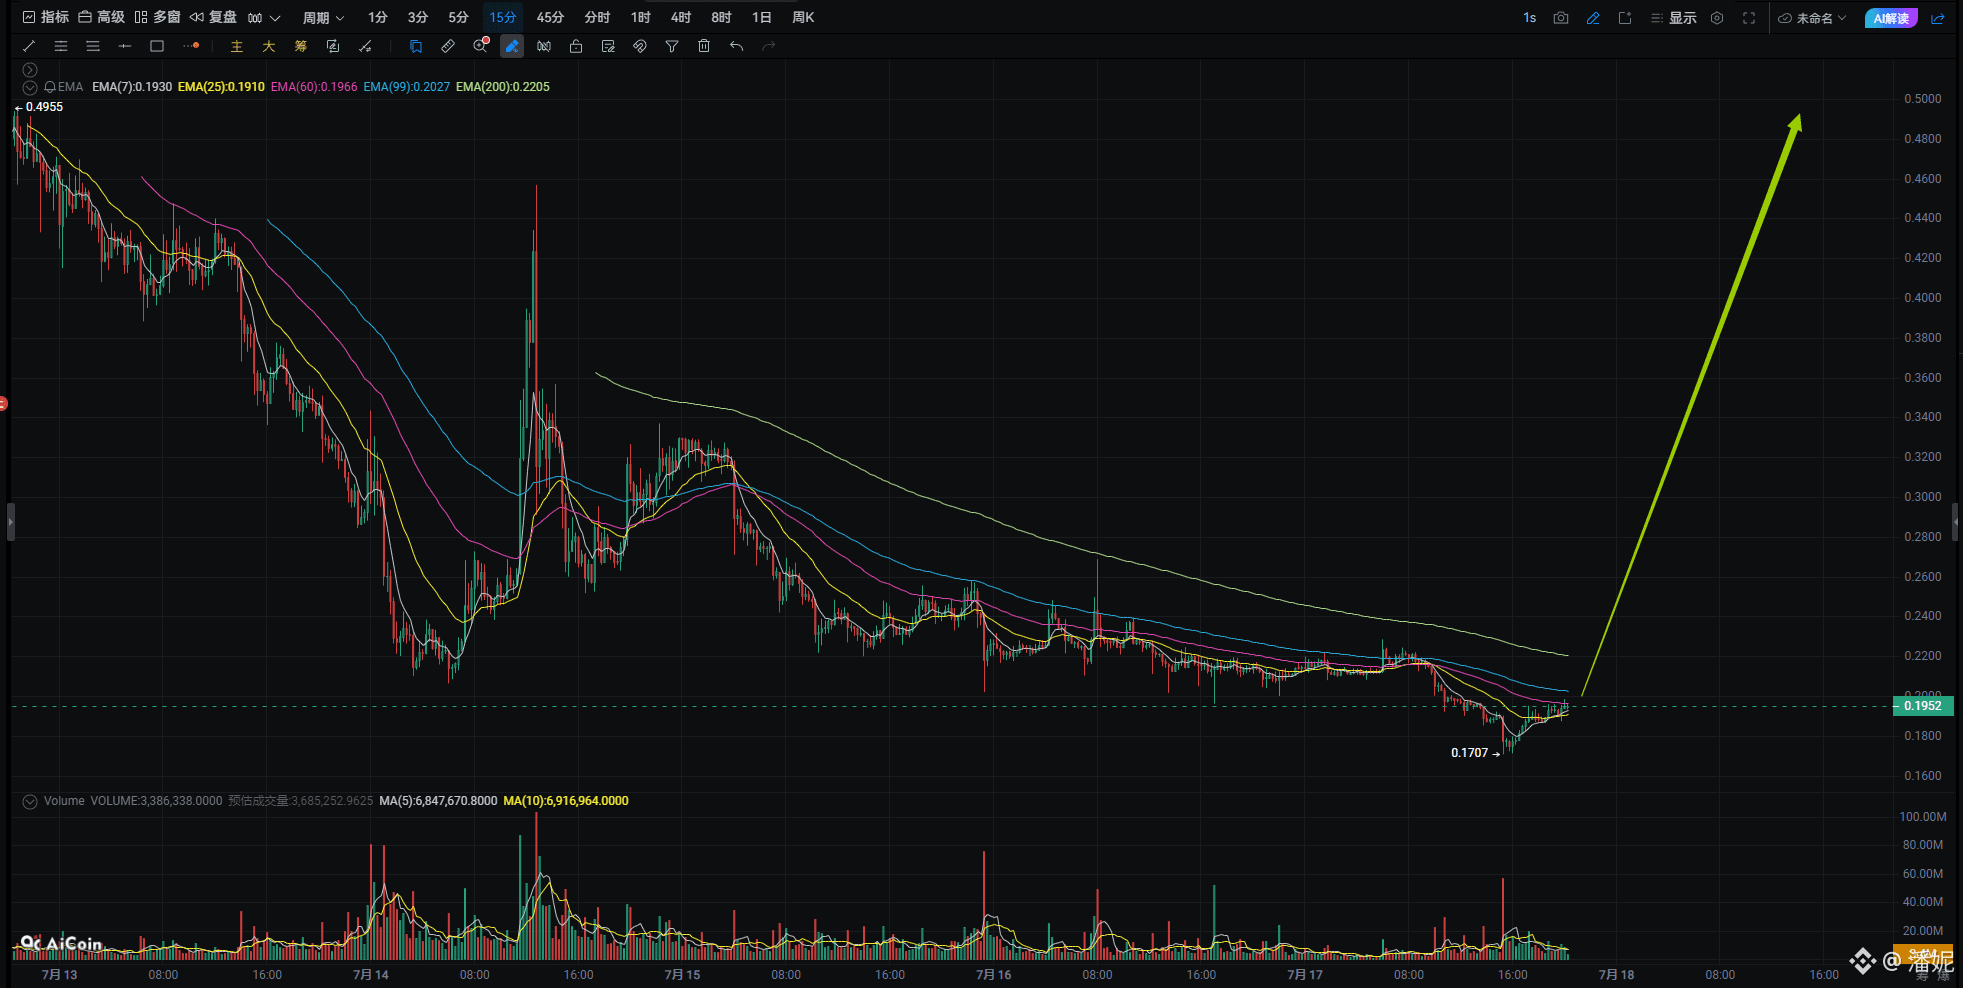1963x988 pixels.
Task: Toggle hide drawings icon
Action: pos(640,46)
